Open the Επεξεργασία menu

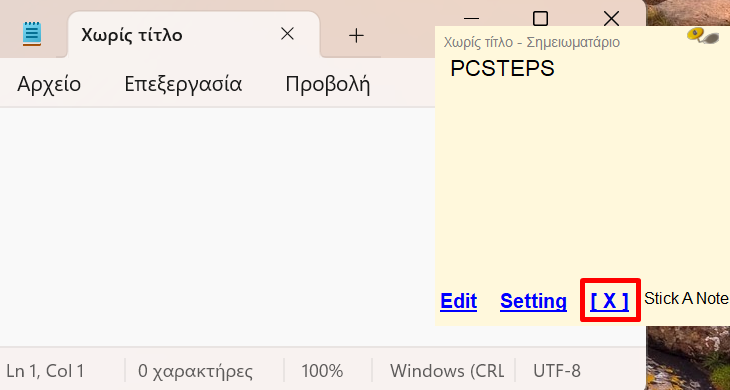[183, 84]
